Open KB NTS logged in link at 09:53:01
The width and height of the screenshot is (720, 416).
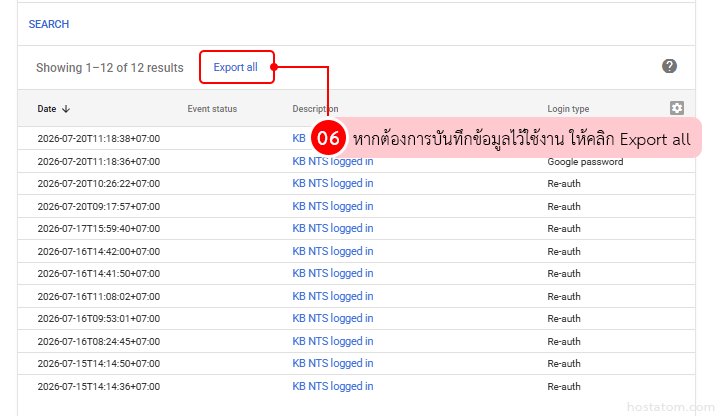coord(333,318)
